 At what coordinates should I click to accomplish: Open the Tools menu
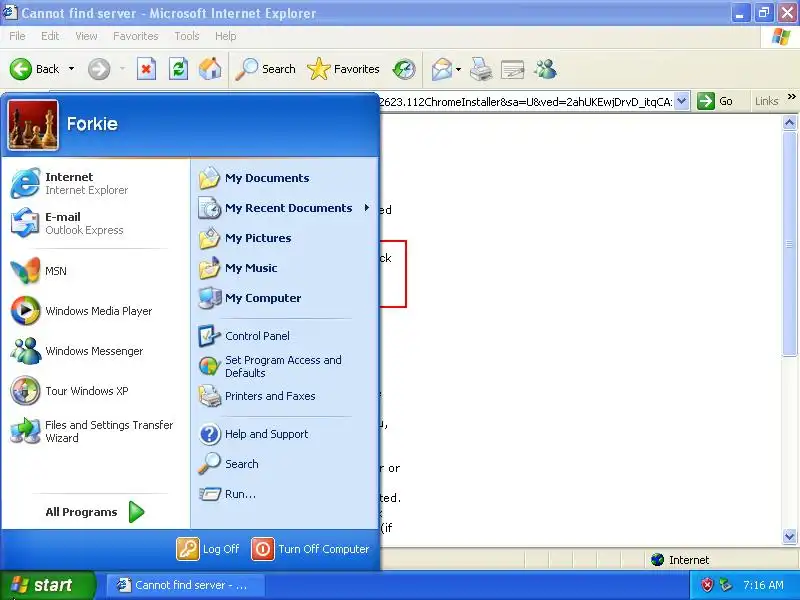[187, 36]
